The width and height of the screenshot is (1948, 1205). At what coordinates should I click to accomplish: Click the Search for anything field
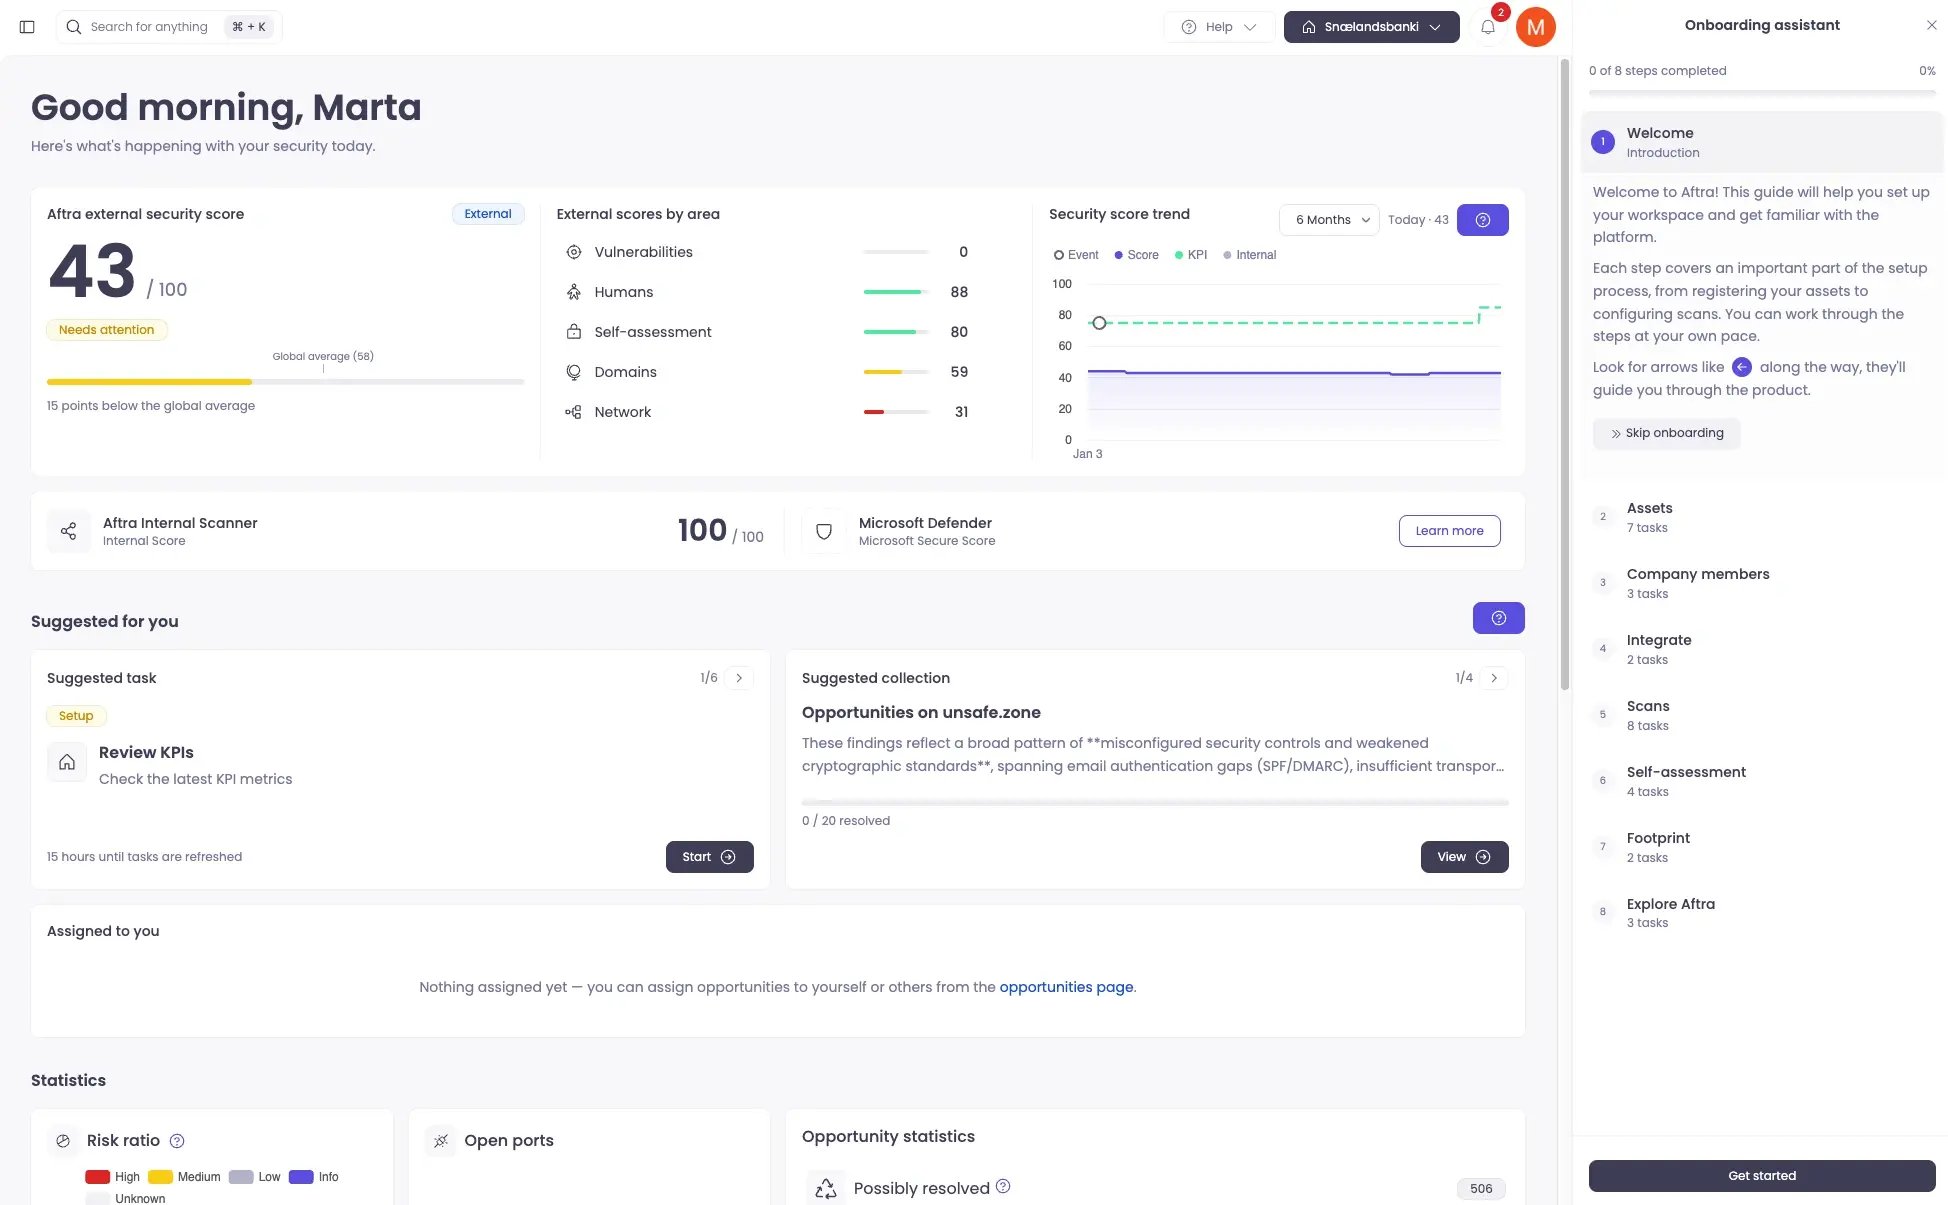pyautogui.click(x=169, y=27)
